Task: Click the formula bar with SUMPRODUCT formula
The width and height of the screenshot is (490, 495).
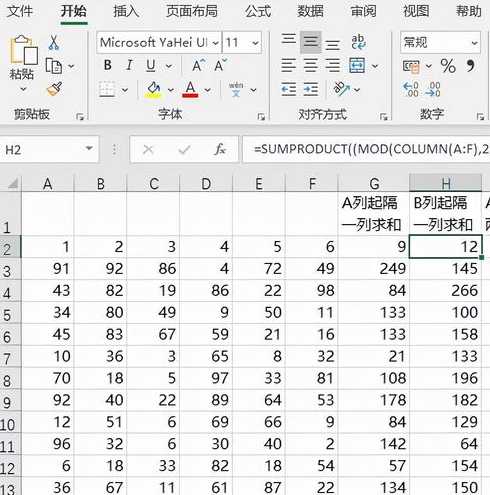Action: (x=366, y=149)
